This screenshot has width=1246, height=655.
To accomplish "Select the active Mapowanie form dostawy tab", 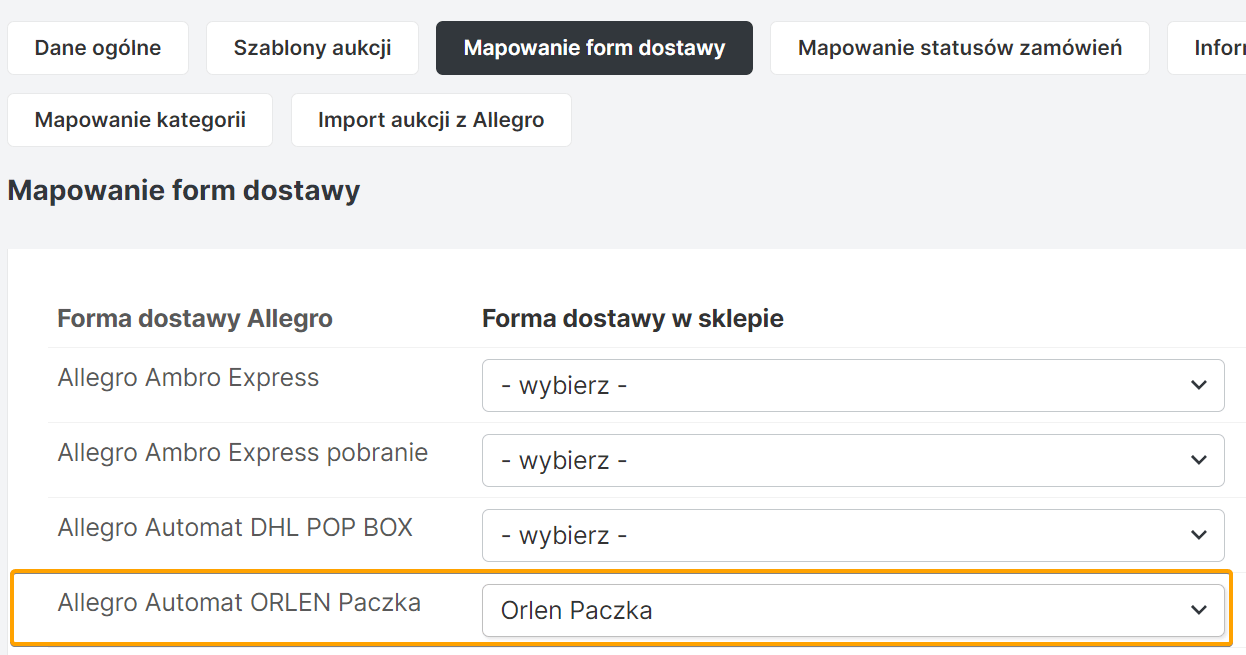I will (x=594, y=48).
